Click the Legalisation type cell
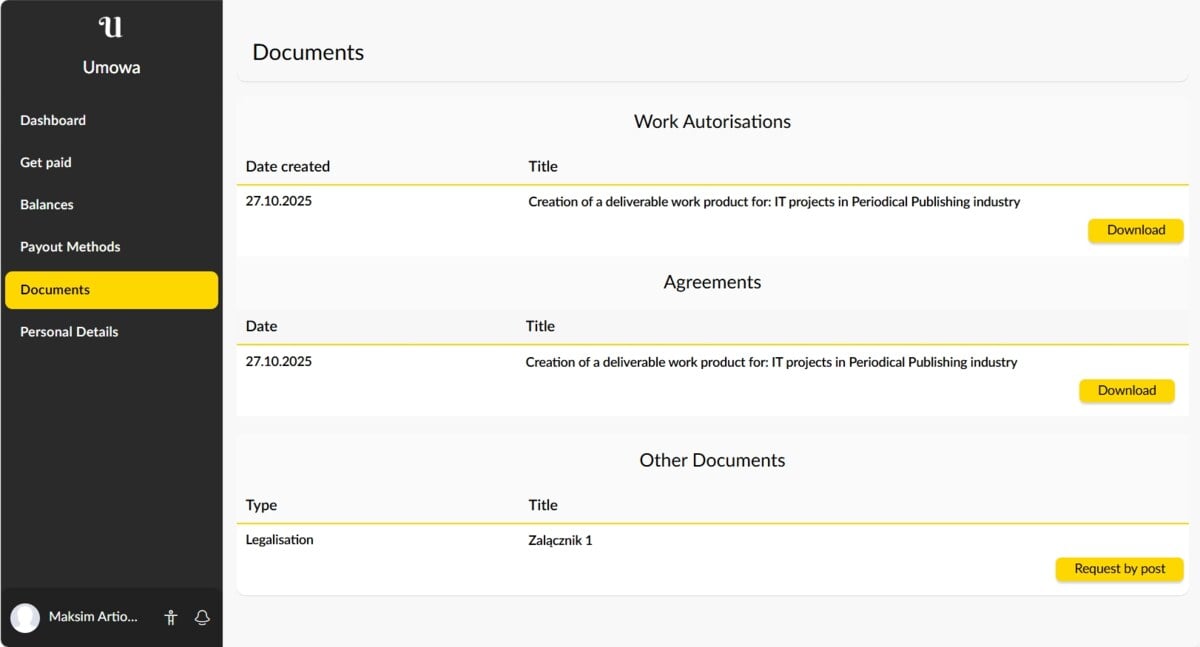Image resolution: width=1200 pixels, height=647 pixels. [x=280, y=540]
